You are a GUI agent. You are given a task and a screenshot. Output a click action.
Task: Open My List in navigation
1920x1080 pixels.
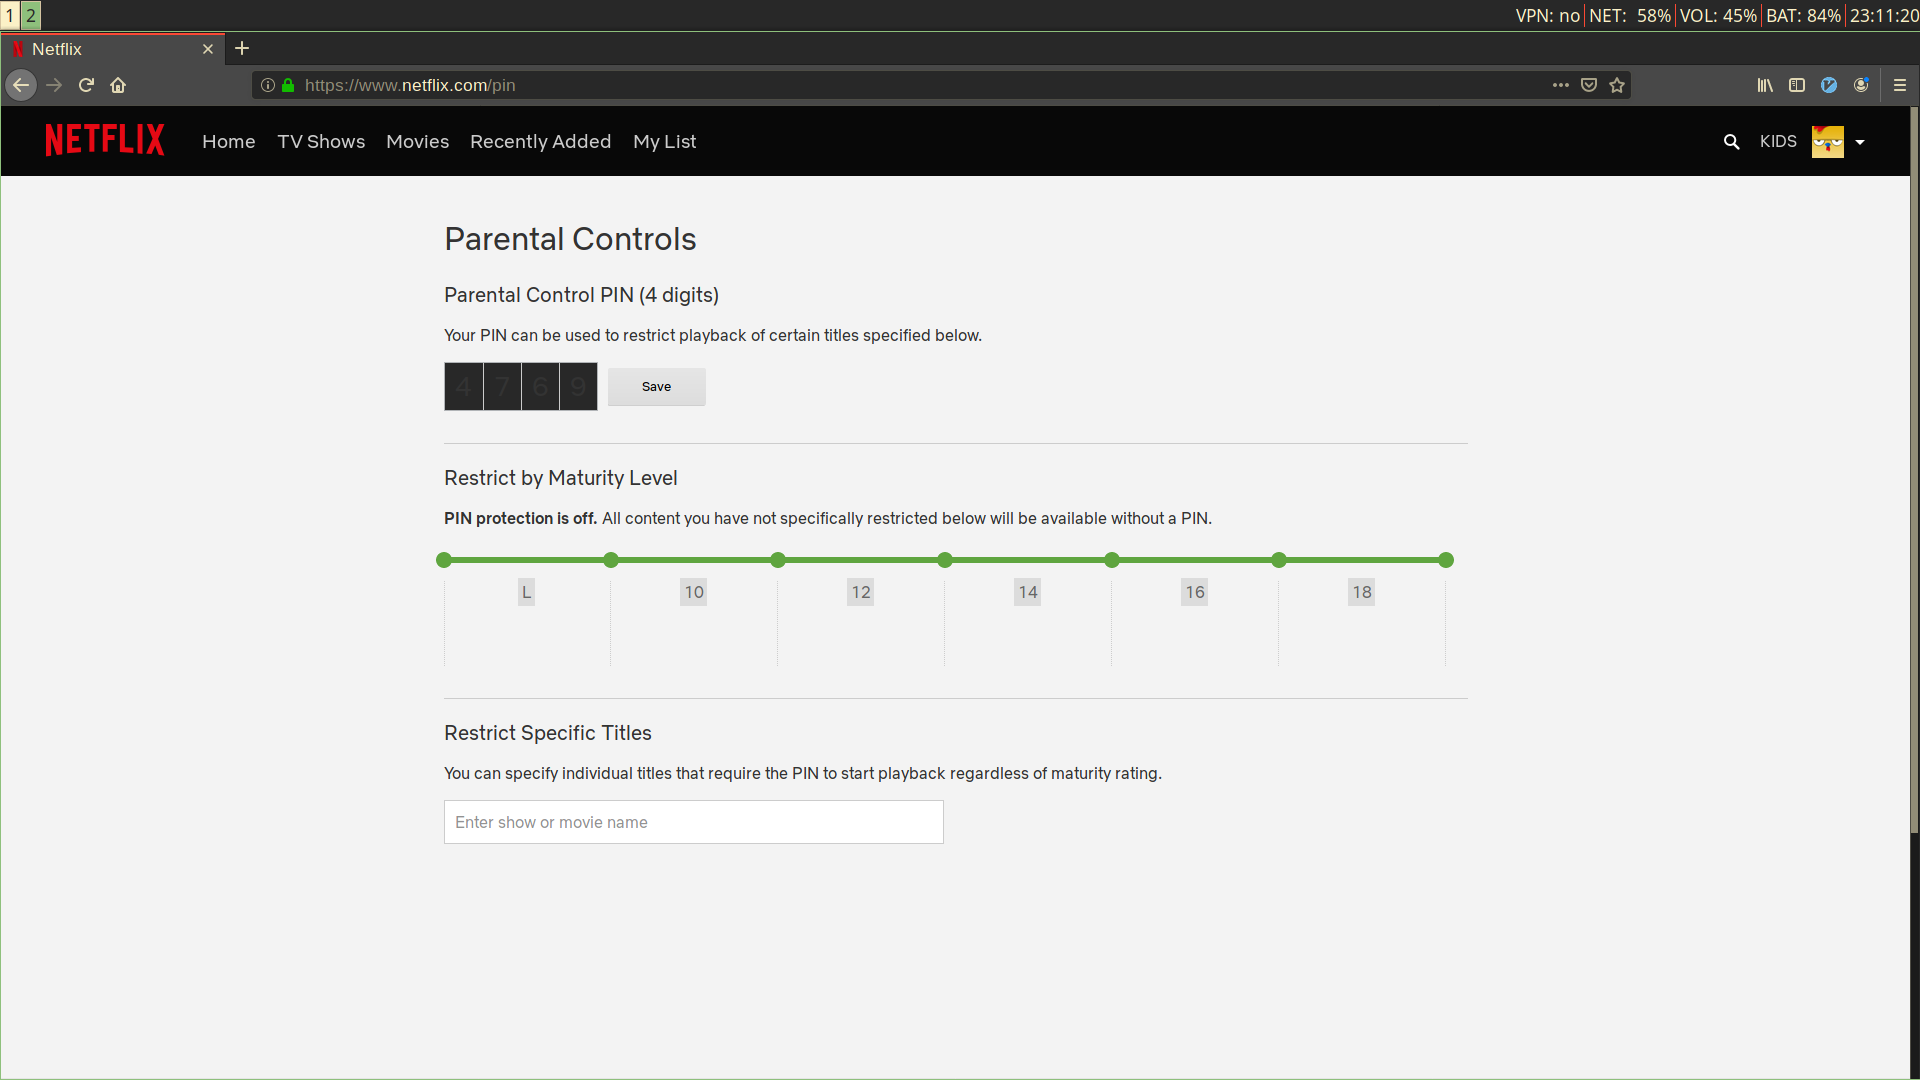pyautogui.click(x=664, y=142)
